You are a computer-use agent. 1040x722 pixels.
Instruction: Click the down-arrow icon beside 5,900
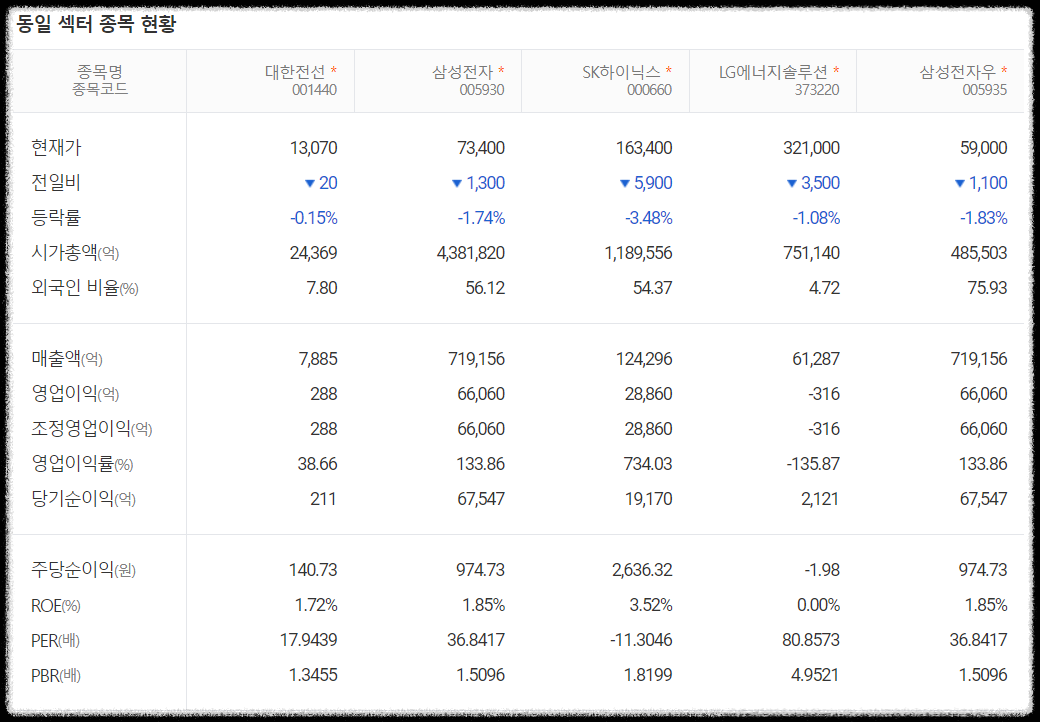pos(624,184)
